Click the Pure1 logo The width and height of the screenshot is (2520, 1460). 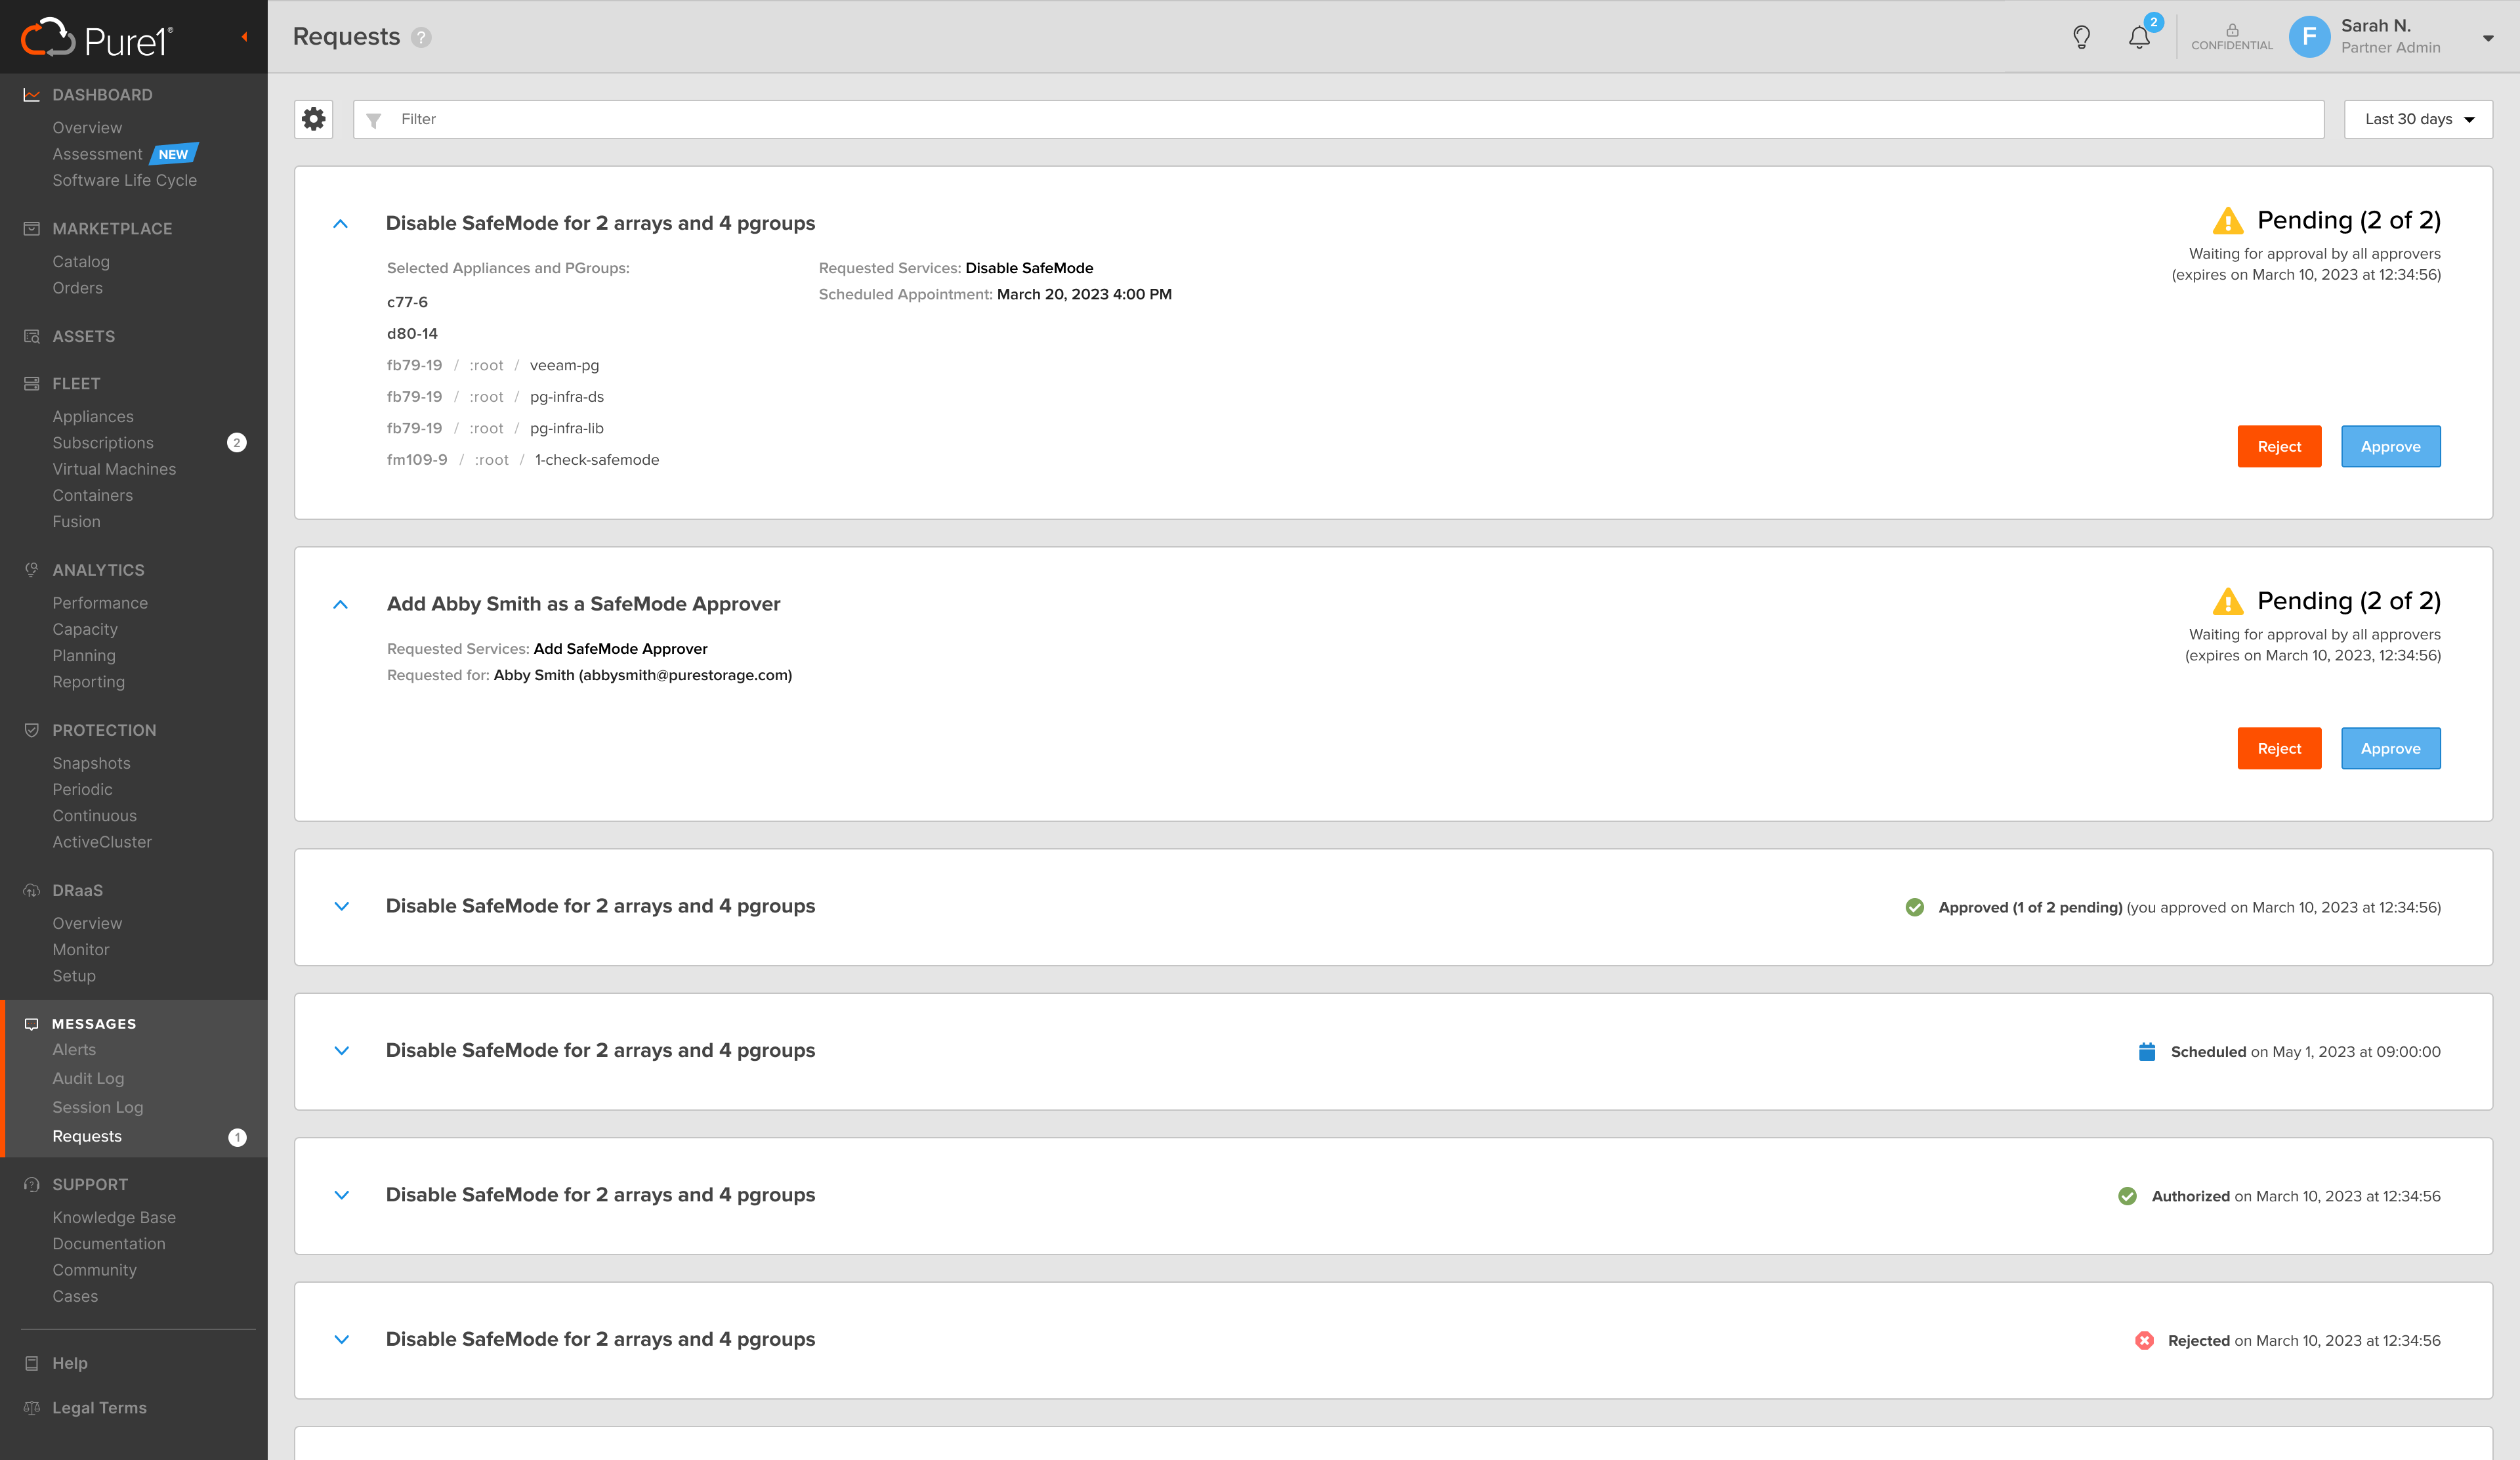98,38
